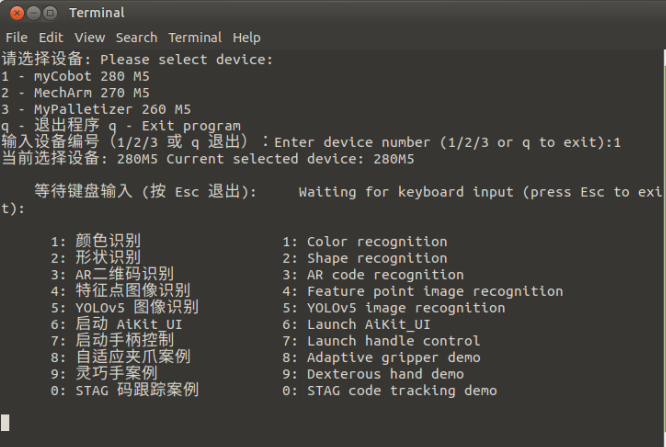Minimize the Terminal window
666x447 pixels.
pyautogui.click(x=31, y=13)
